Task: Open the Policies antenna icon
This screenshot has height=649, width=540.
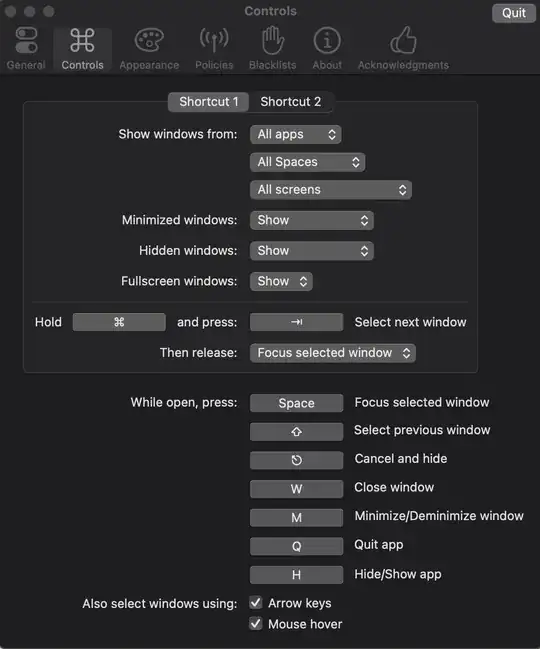Action: 214,41
